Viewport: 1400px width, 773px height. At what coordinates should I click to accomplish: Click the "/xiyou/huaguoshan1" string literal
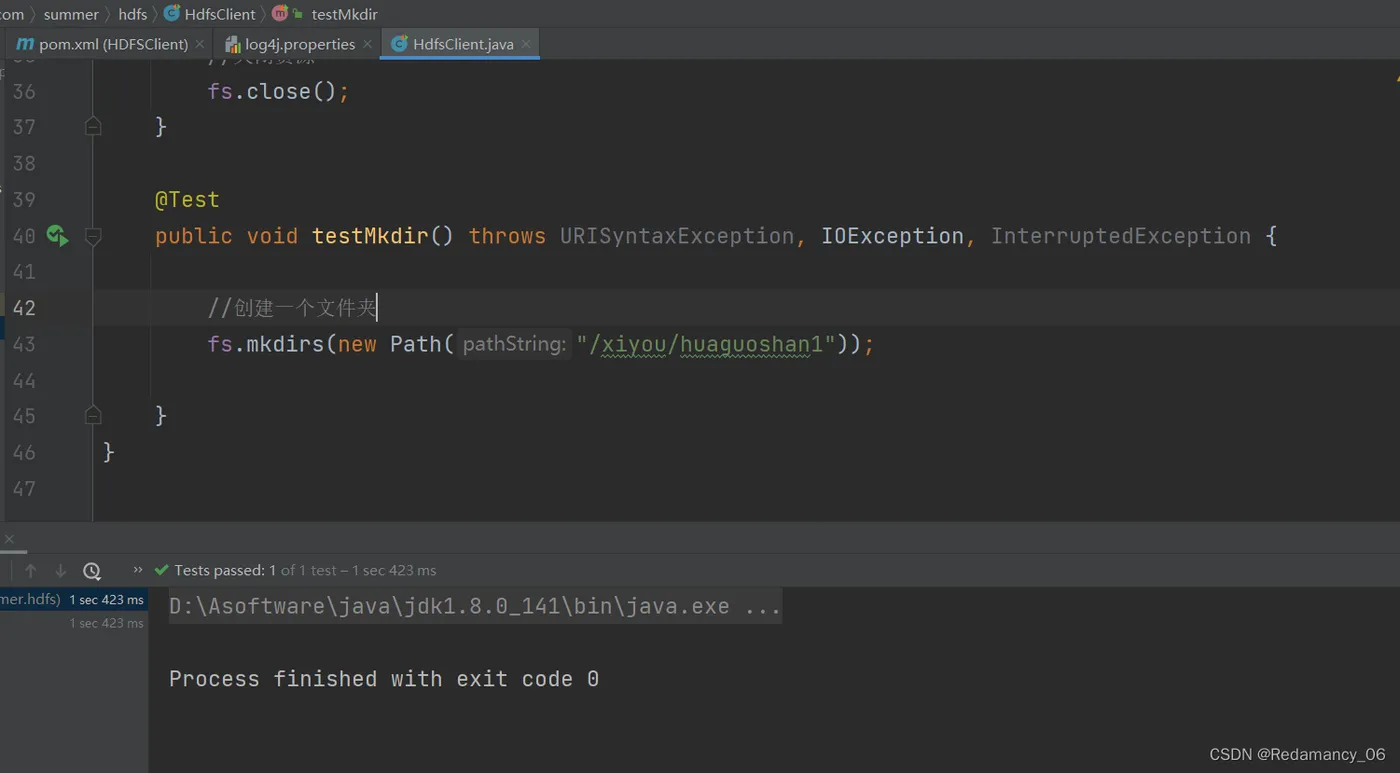click(706, 344)
